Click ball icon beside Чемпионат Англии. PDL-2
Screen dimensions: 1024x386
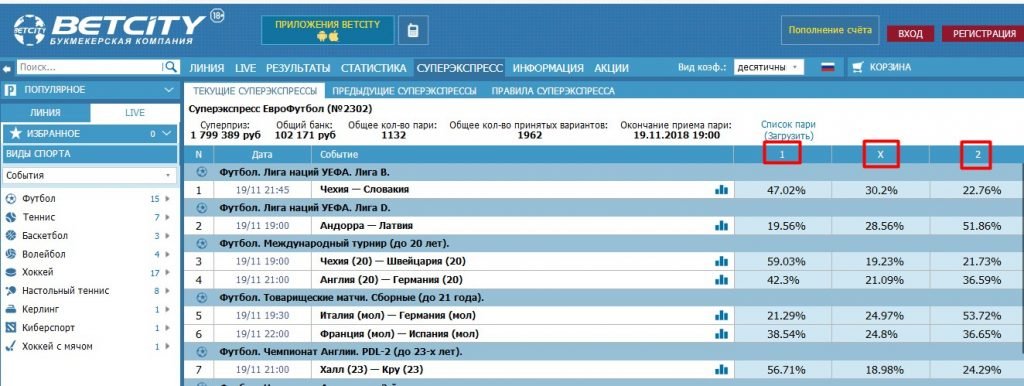(202, 352)
